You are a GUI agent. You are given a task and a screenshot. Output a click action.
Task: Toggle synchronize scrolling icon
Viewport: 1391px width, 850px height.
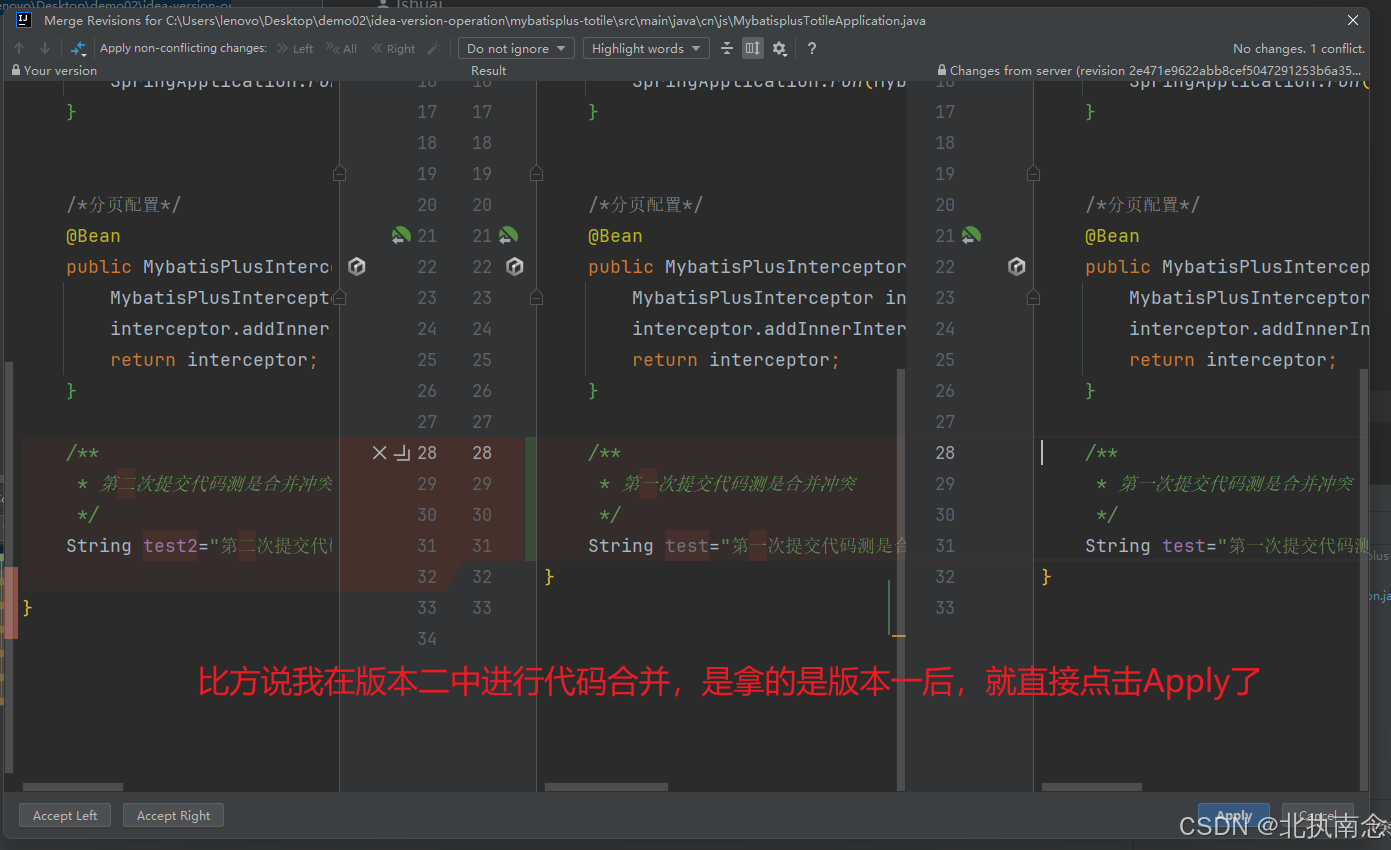coord(753,48)
